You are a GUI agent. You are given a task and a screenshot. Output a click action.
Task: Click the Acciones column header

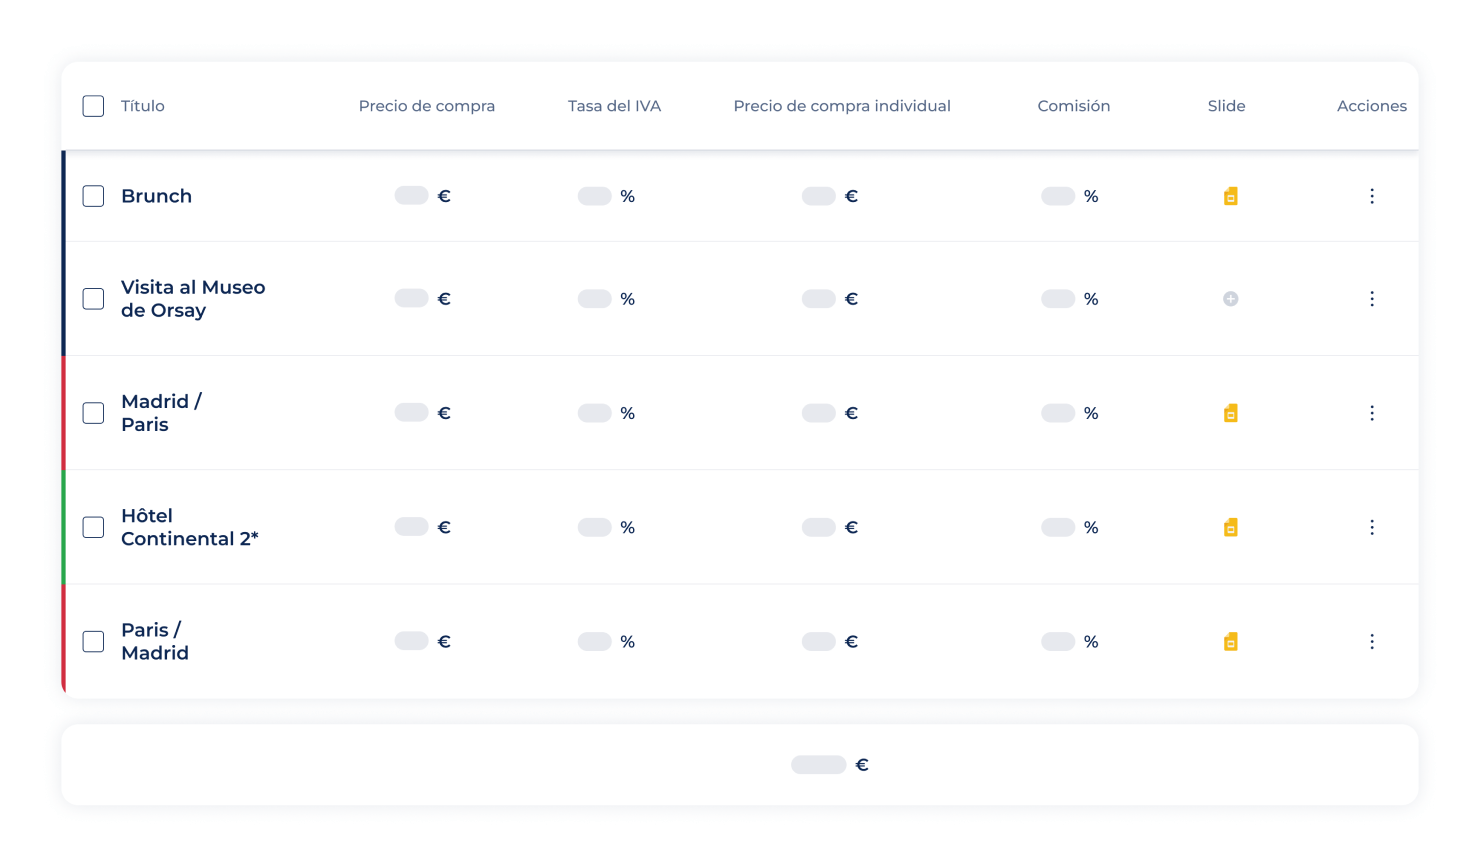pyautogui.click(x=1372, y=106)
